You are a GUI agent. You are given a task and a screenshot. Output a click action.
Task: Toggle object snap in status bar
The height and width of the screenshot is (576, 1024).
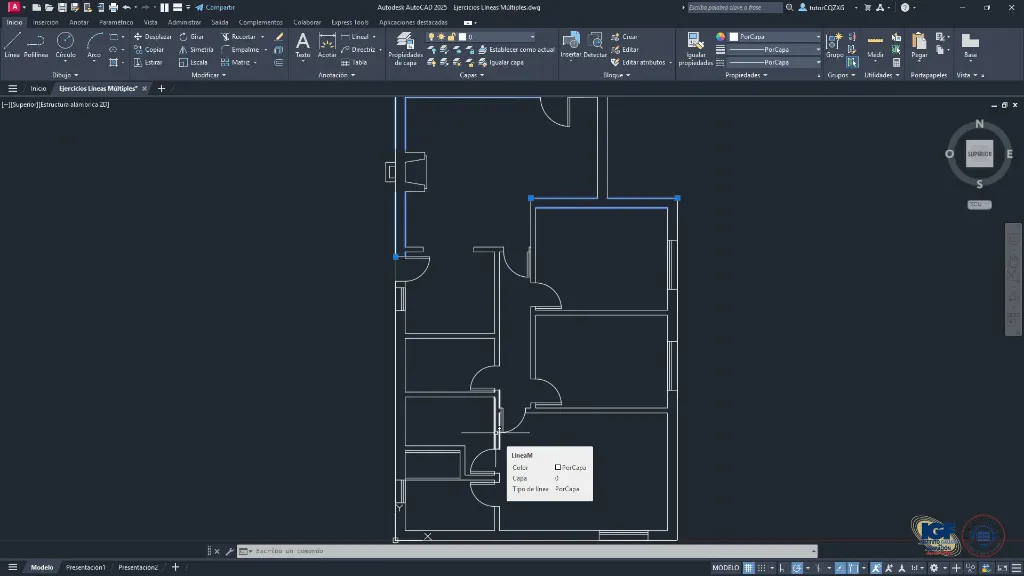853,568
